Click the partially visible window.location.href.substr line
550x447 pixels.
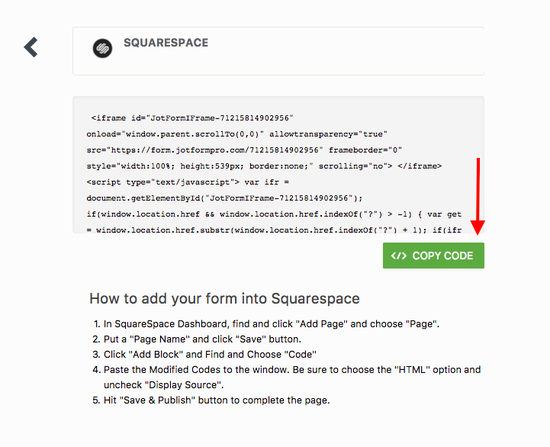tap(274, 230)
